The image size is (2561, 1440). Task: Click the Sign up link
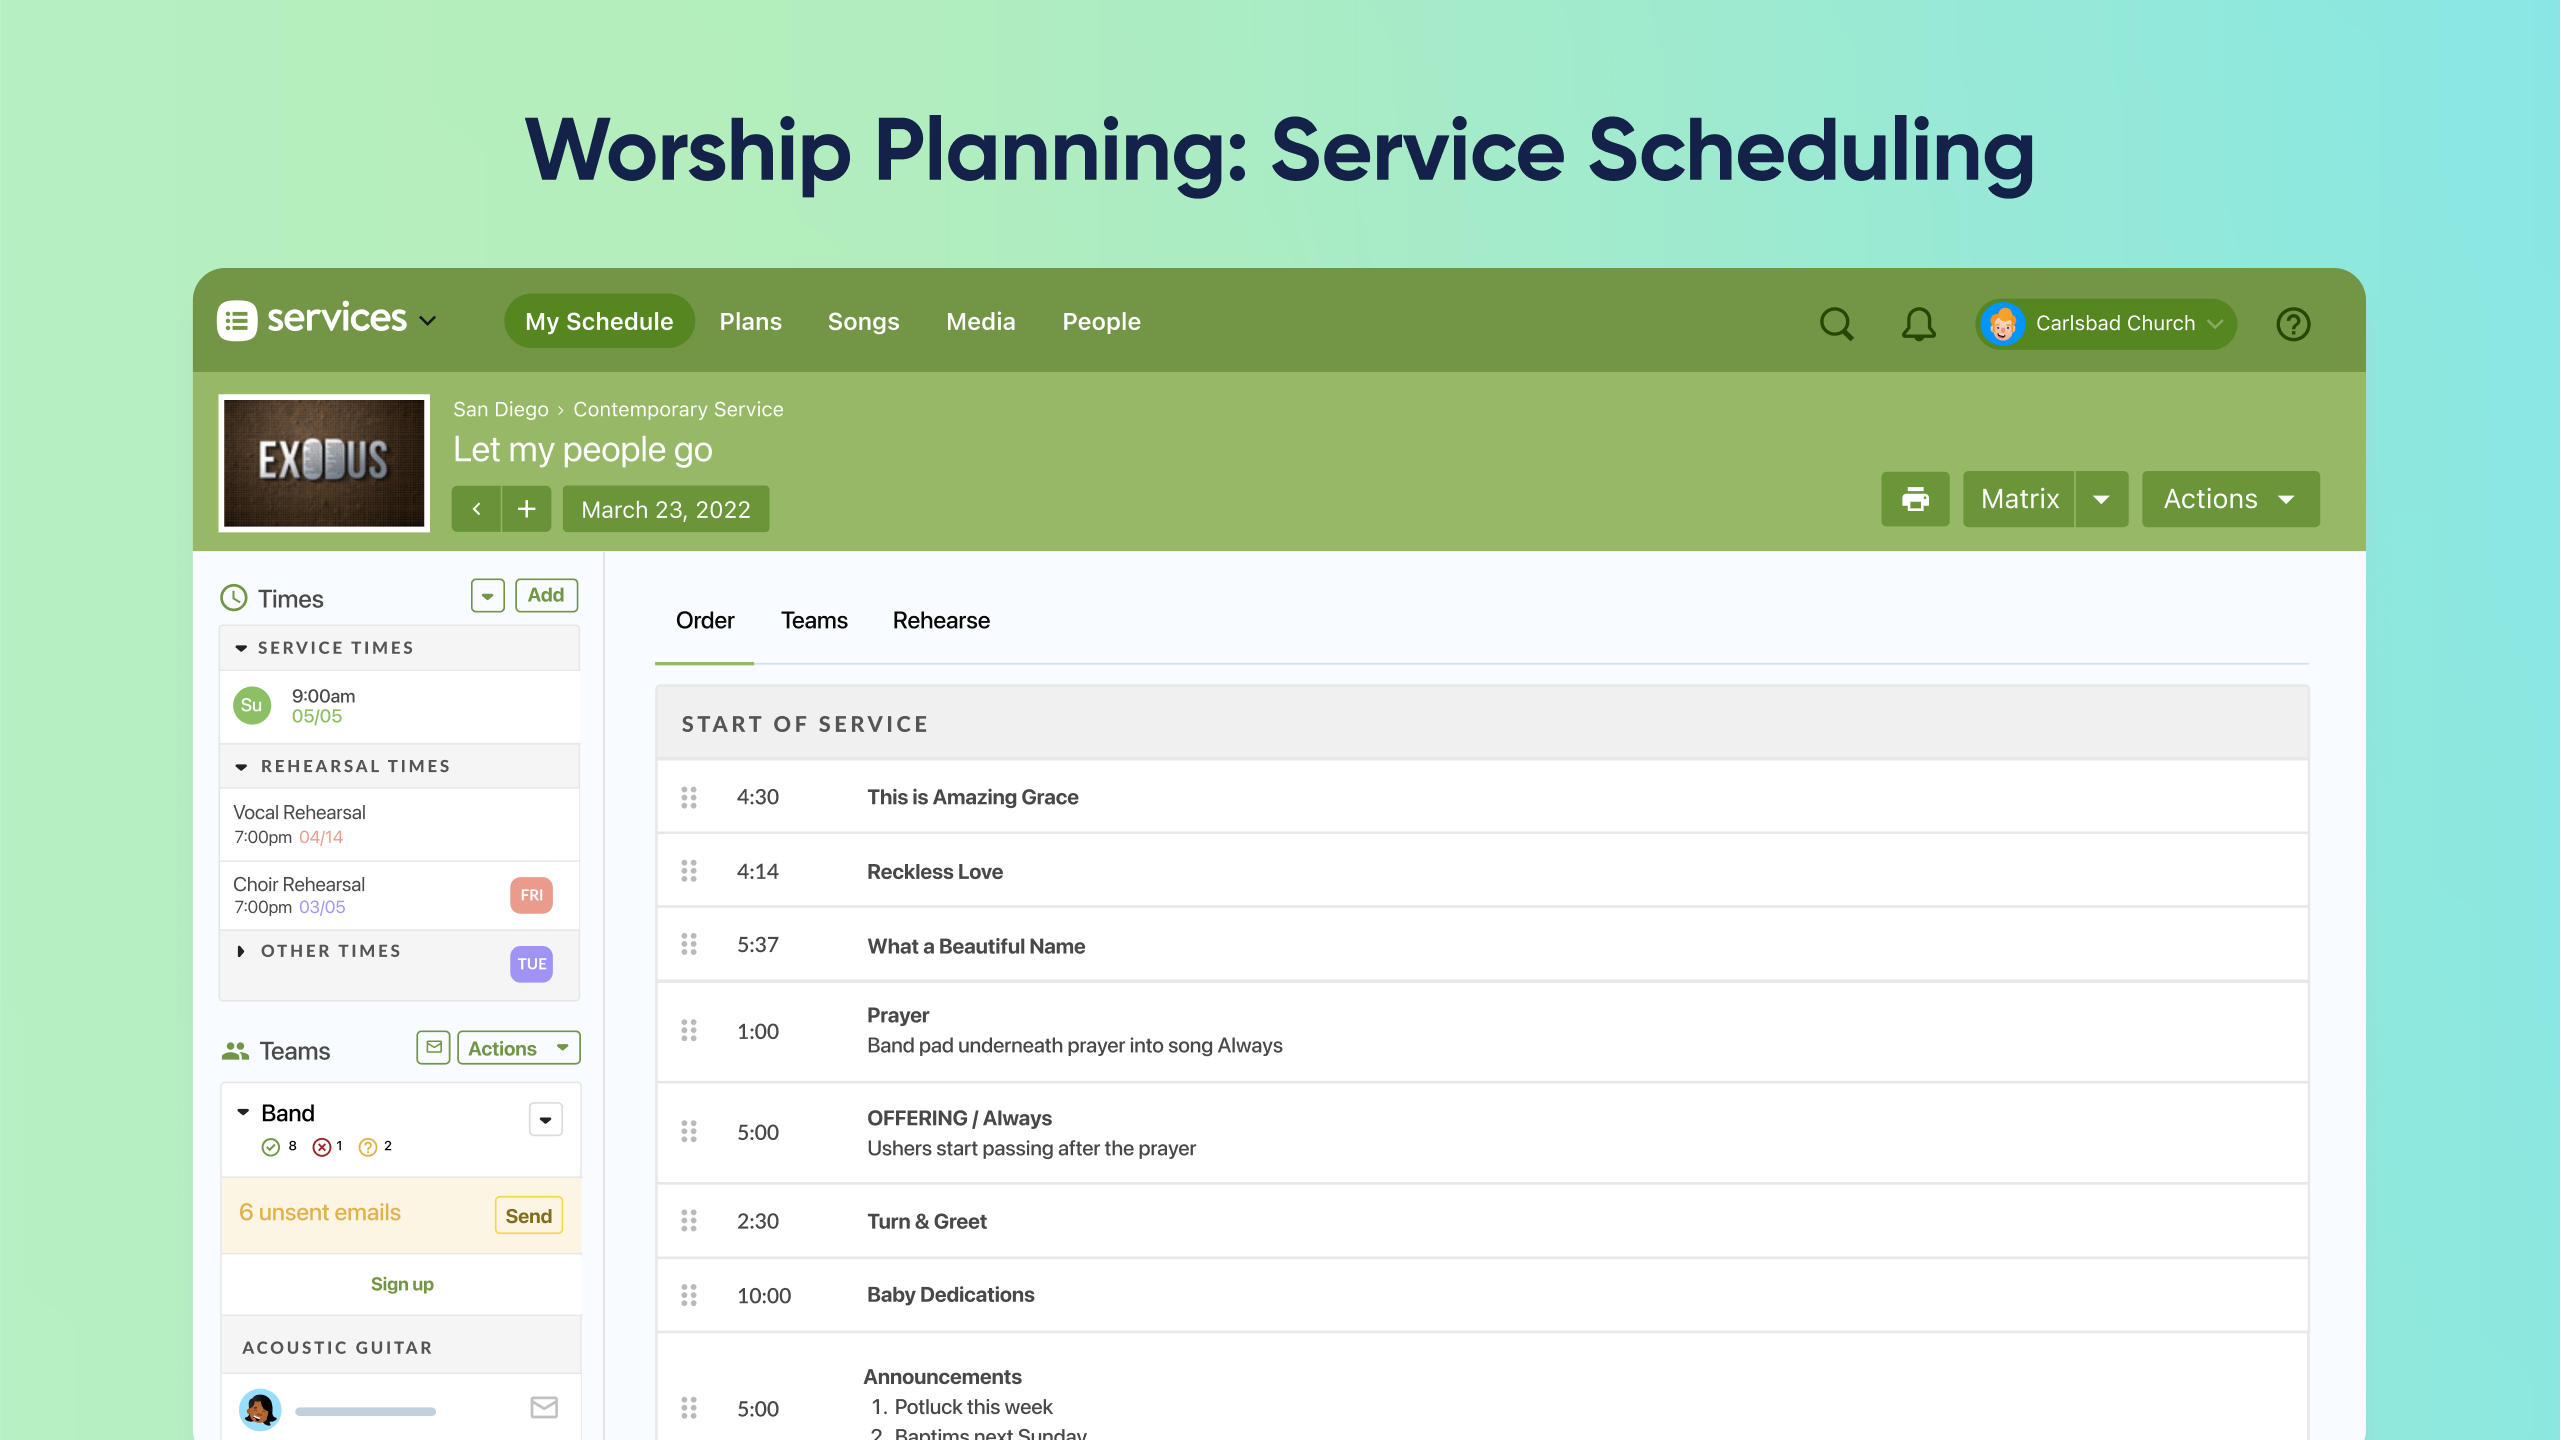(401, 1284)
